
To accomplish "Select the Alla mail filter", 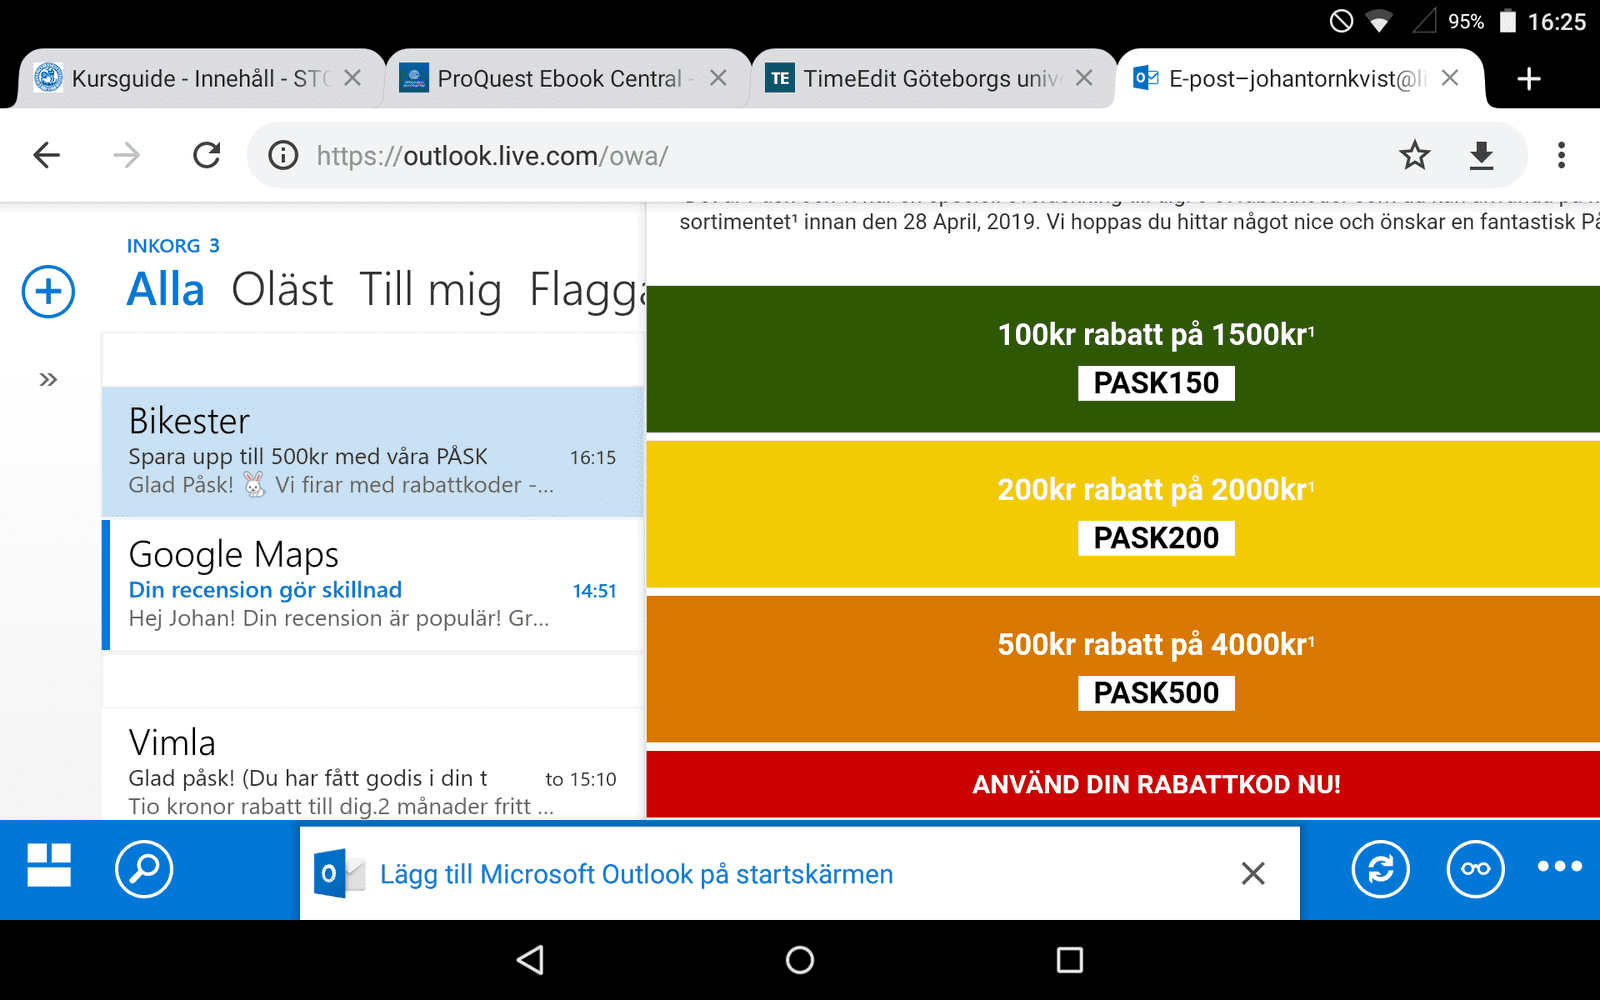I will (x=165, y=290).
